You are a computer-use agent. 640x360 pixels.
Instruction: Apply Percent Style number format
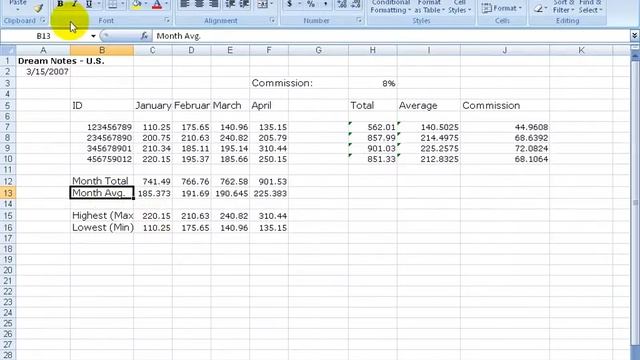click(311, 4)
